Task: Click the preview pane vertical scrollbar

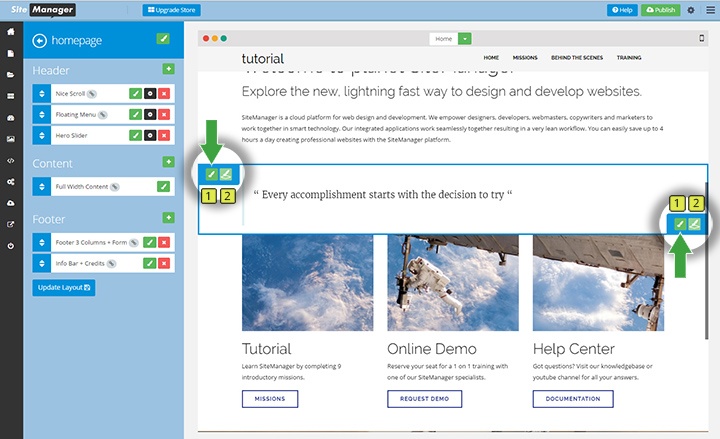Action: click(706, 261)
